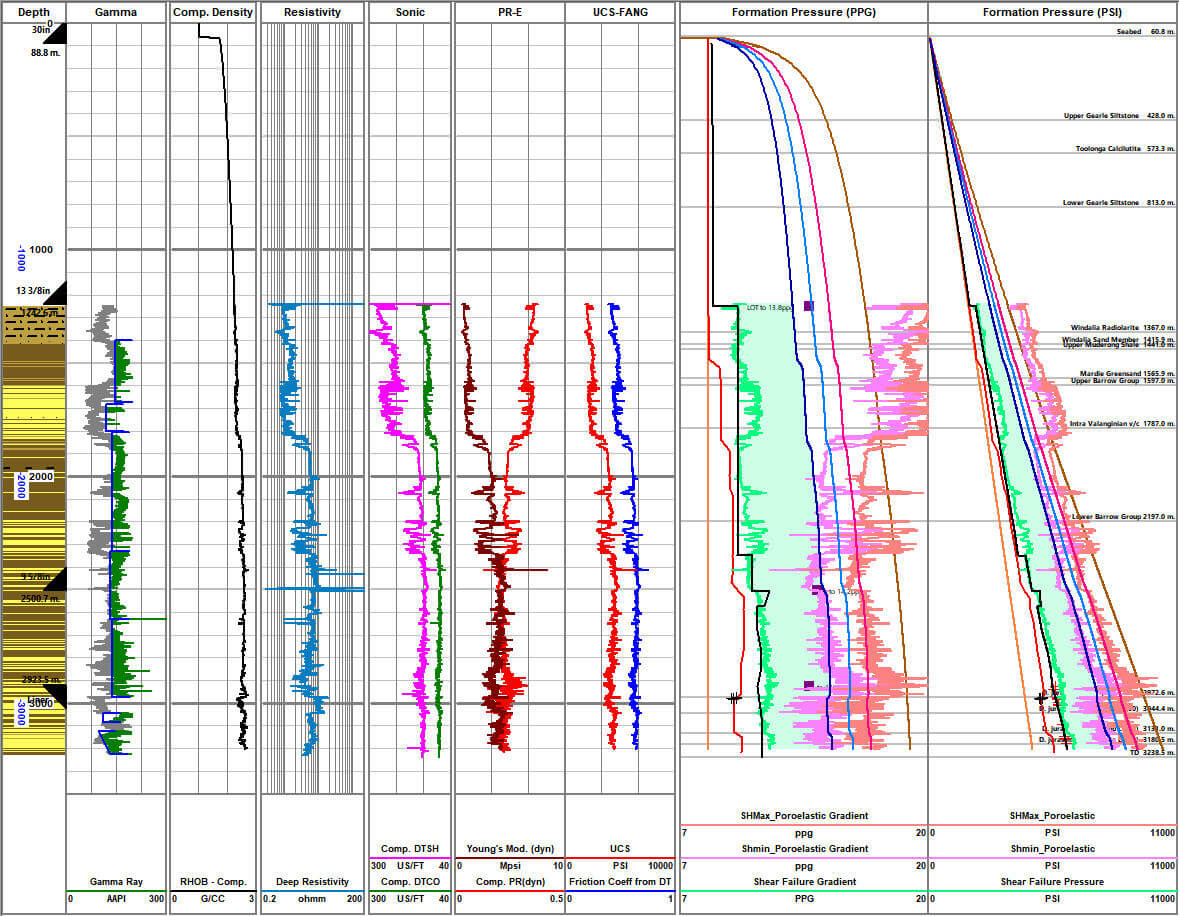Click the ohmm unit under Deep Resistivity

tap(311, 899)
